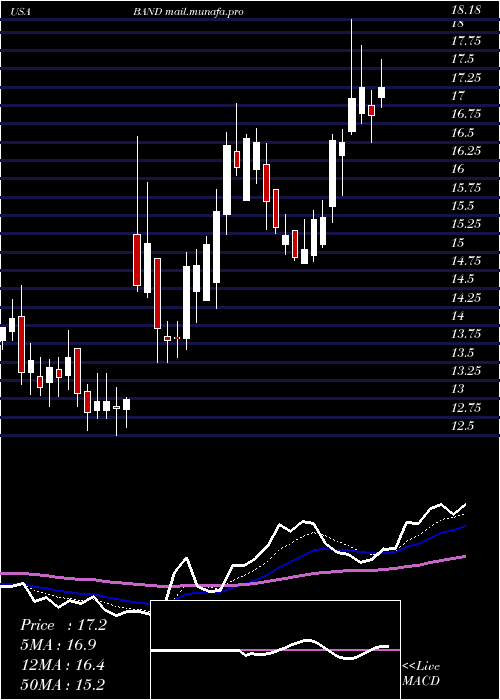This screenshot has height=700, width=500.
Task: Click the 14.25 price axis label
Action: pos(466,298)
